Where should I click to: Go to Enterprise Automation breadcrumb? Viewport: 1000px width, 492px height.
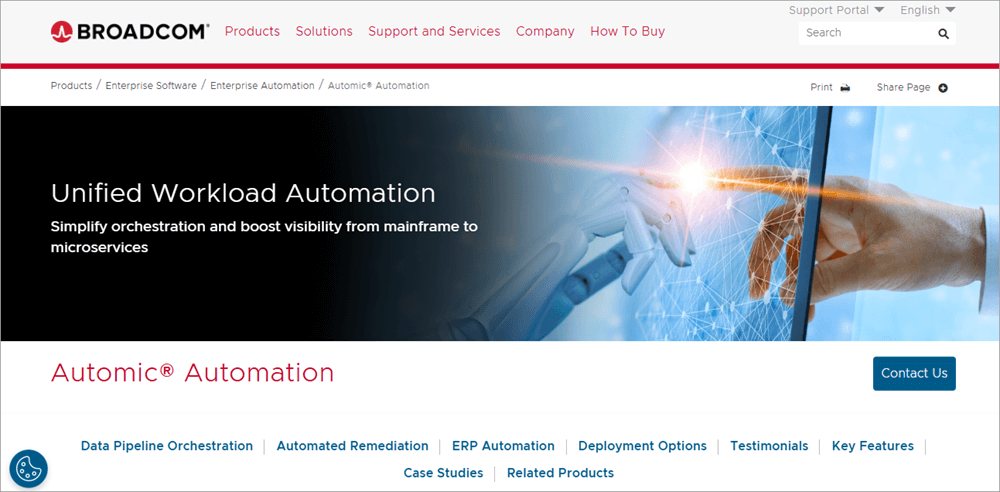point(262,86)
